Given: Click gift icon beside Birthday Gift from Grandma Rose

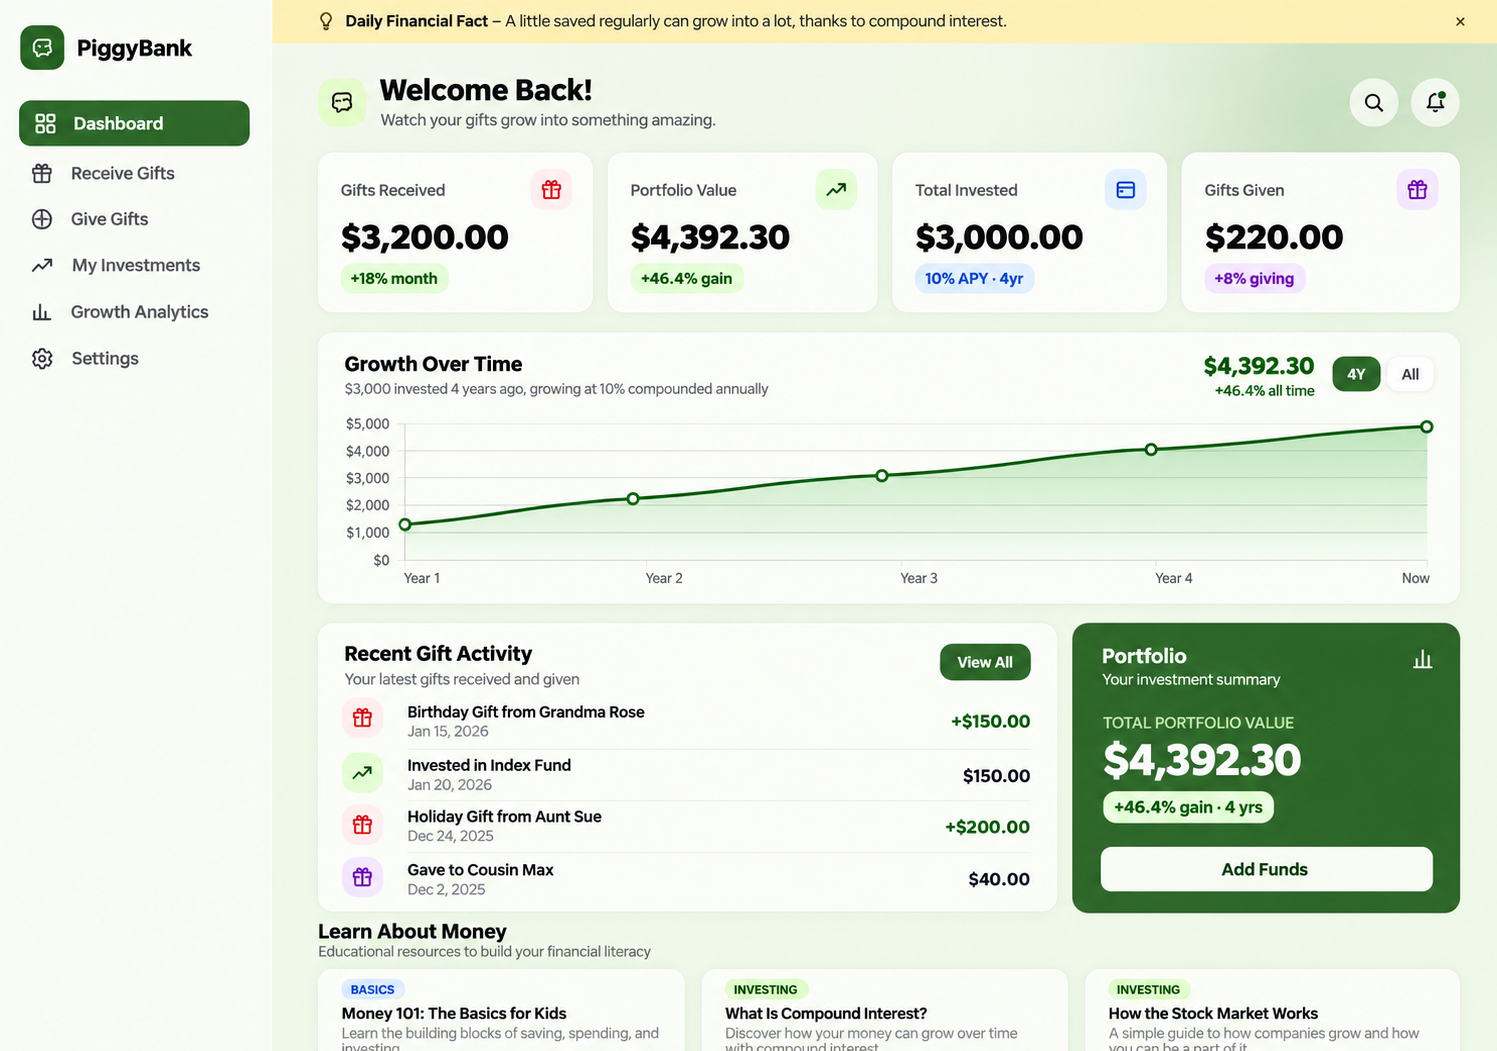Looking at the screenshot, I should click(362, 718).
